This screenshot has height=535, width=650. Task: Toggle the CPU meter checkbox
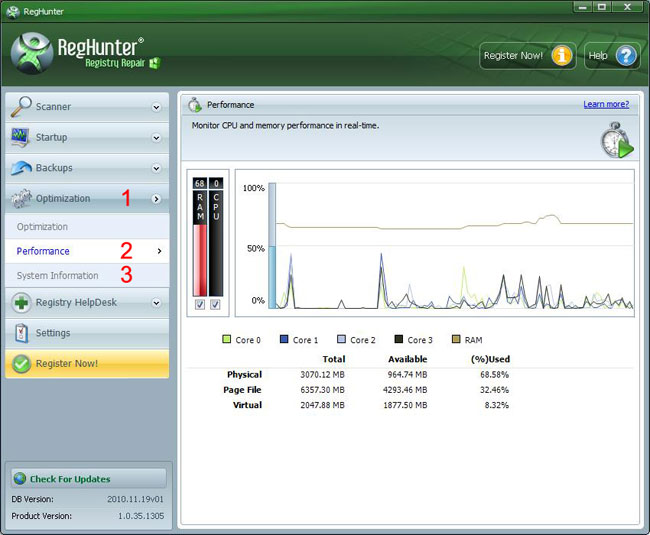[x=216, y=304]
